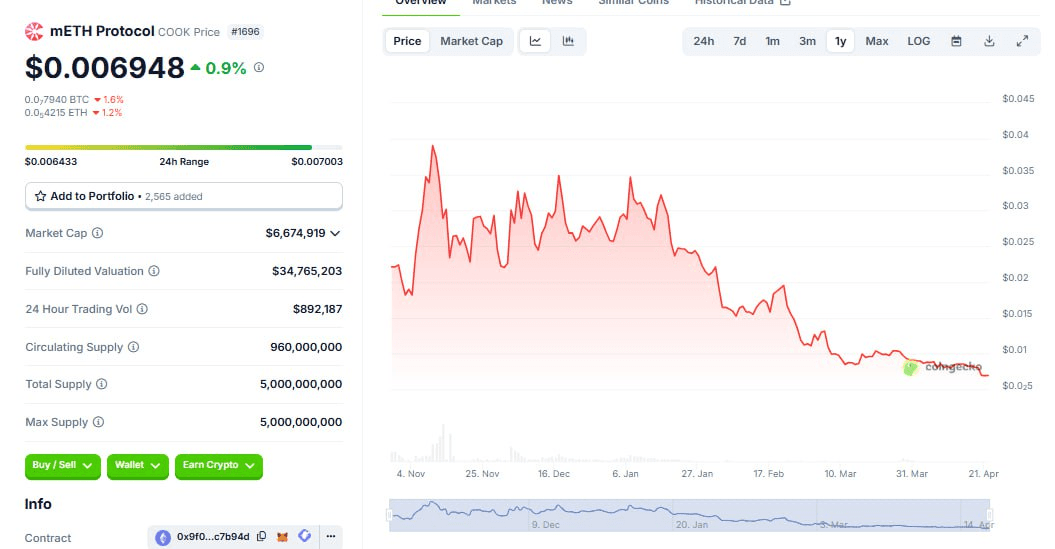
Task: Open more contract options (three dots)
Action: point(331,537)
